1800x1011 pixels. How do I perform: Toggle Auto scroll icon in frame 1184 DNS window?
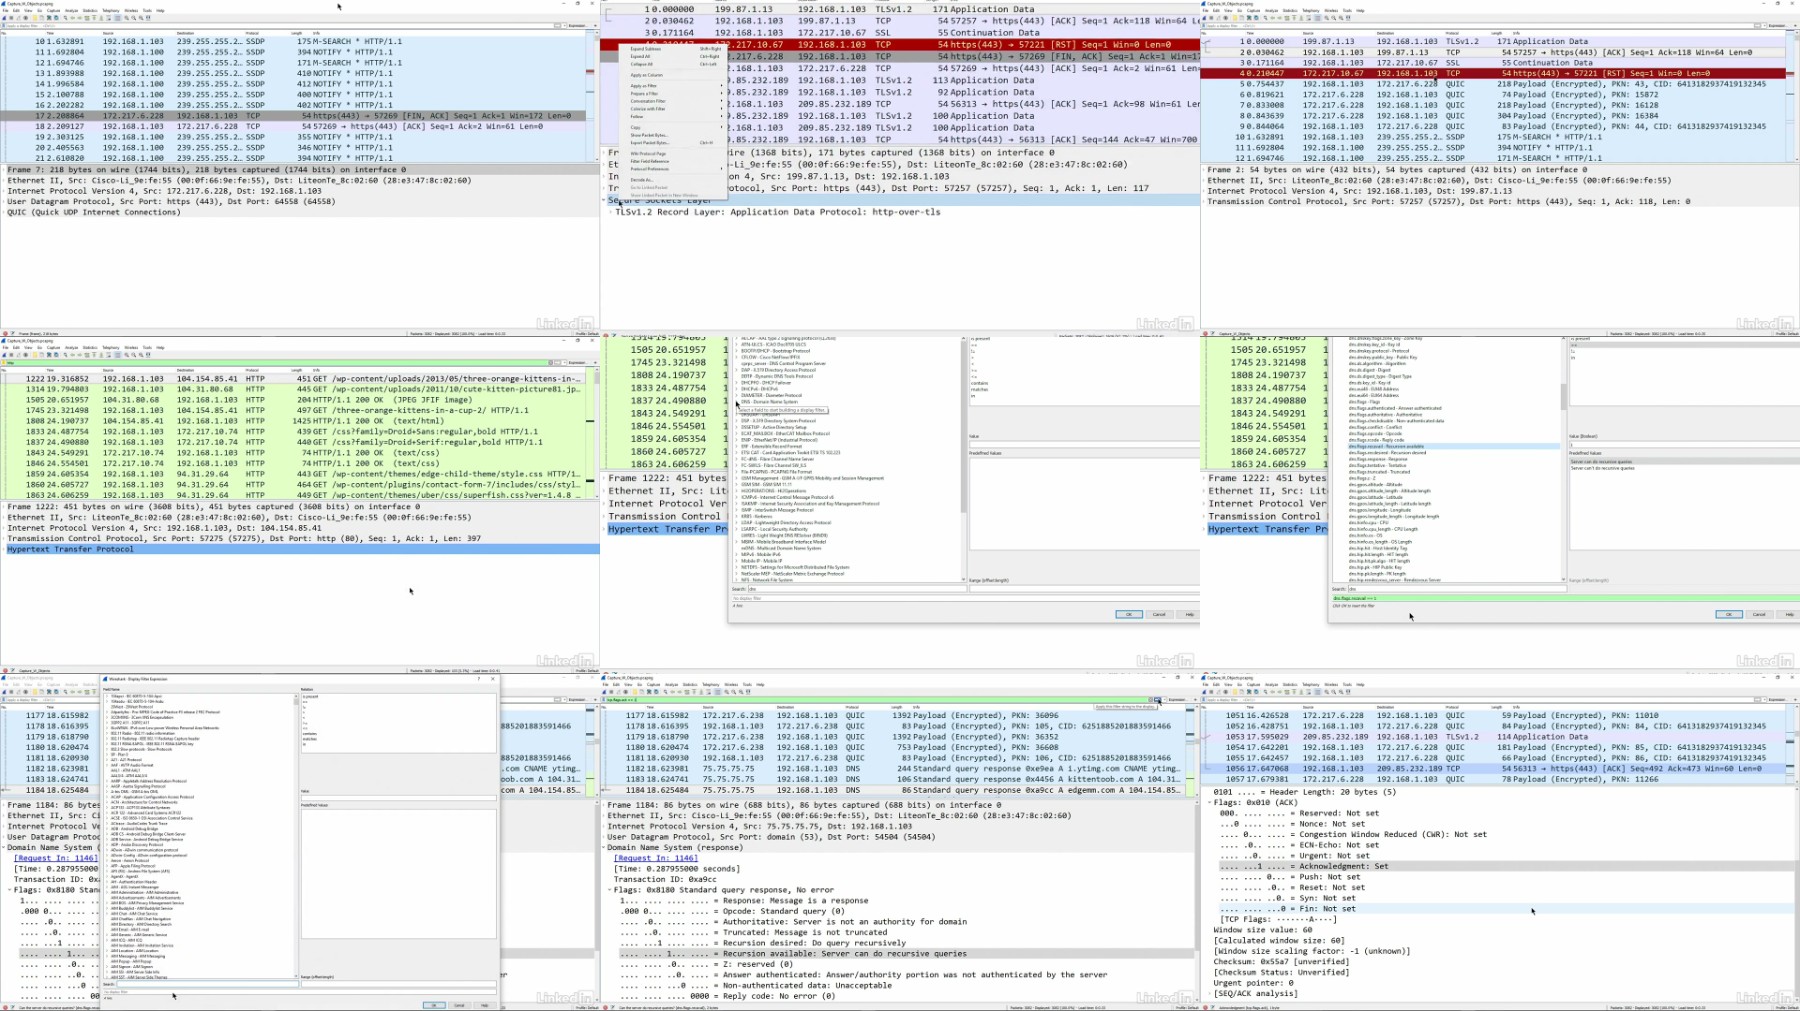(x=708, y=692)
